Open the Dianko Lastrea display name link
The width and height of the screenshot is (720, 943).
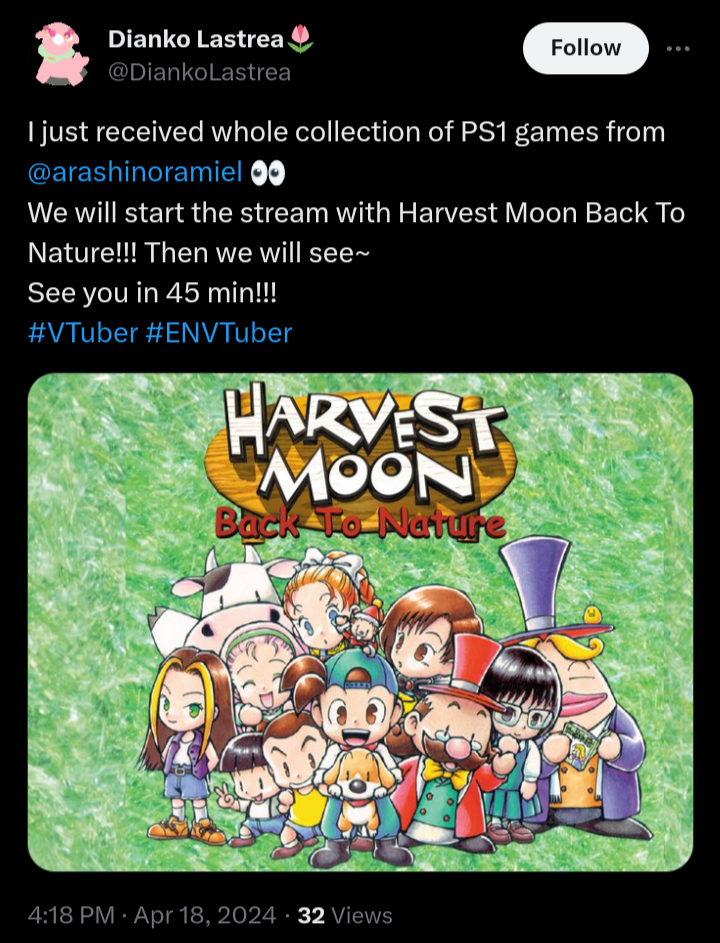(196, 39)
